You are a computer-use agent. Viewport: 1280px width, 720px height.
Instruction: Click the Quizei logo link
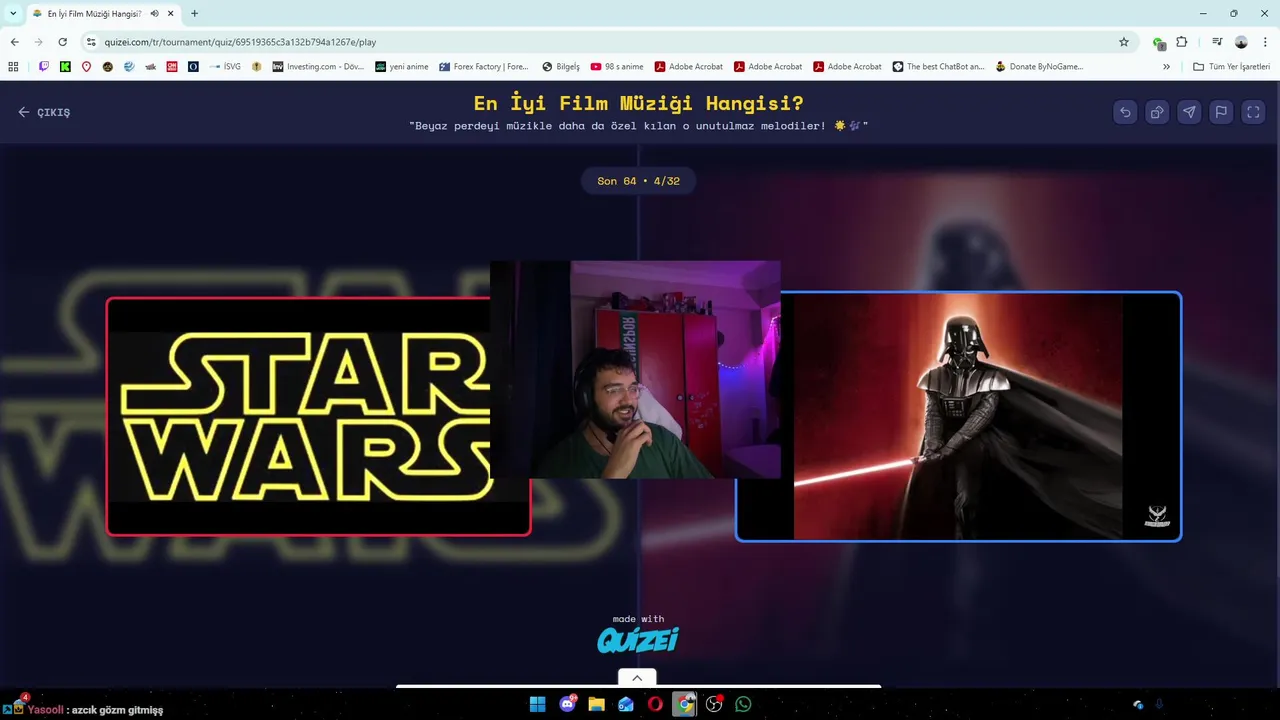point(638,640)
